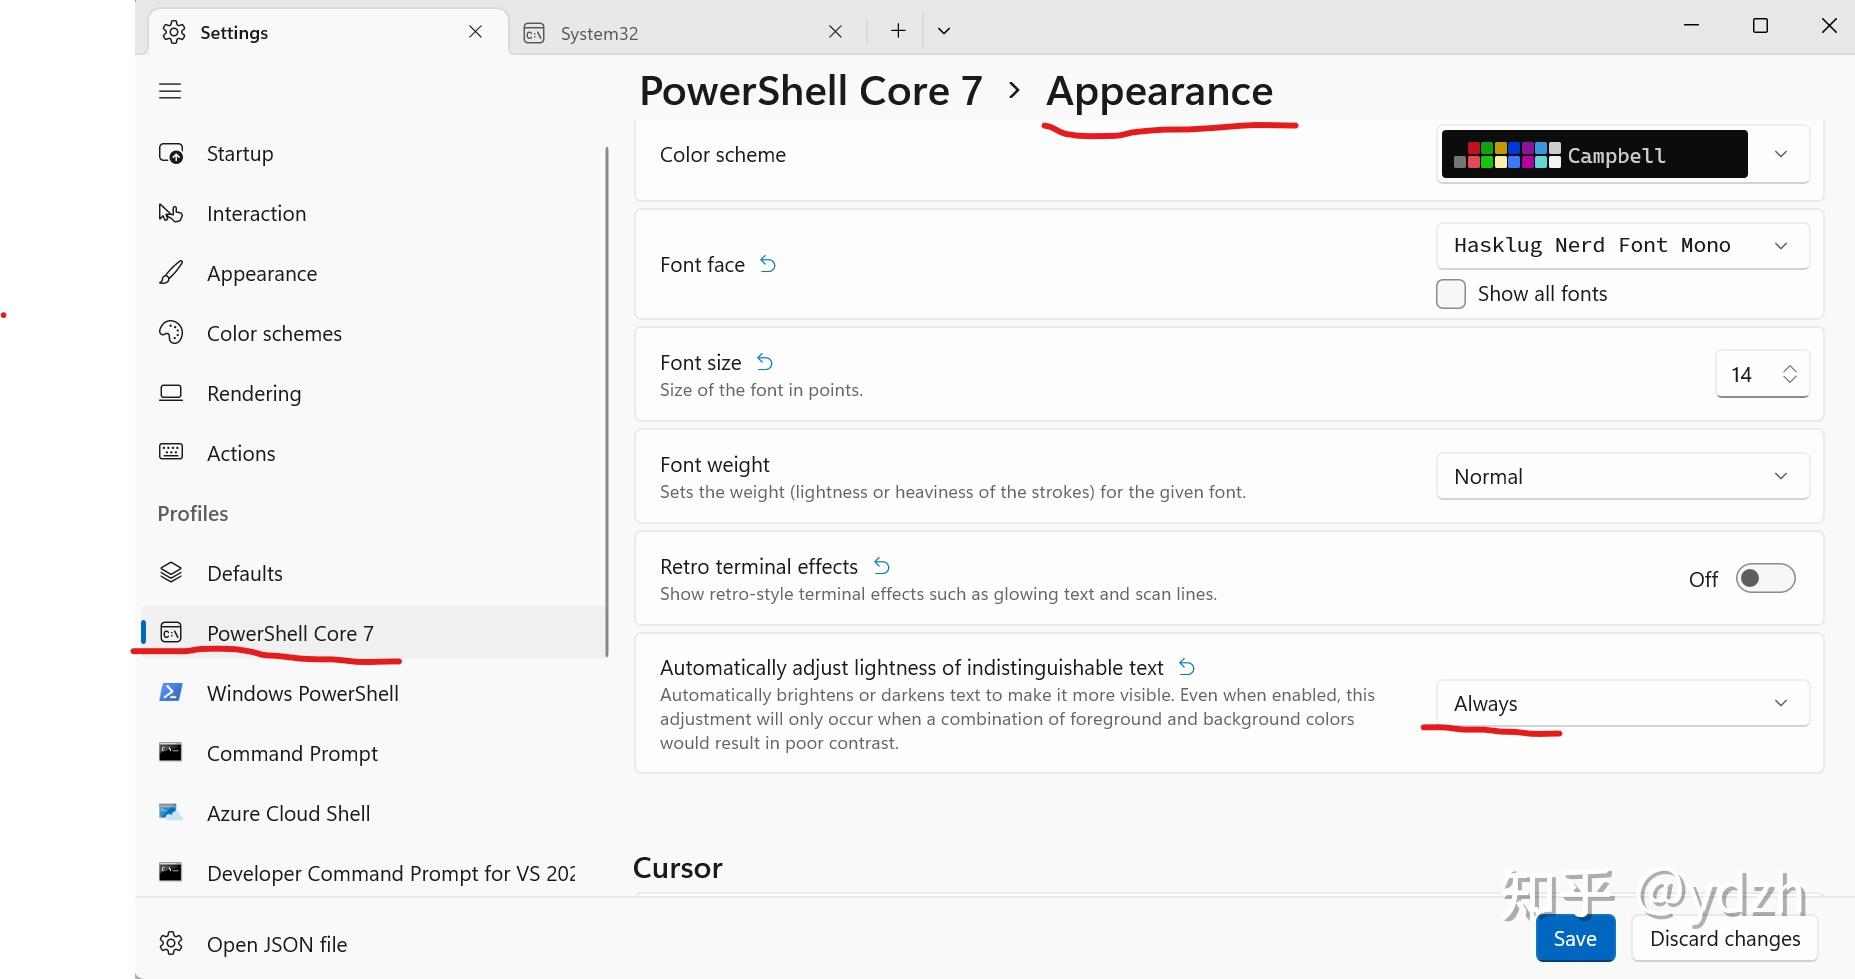Reset the Font size setting

coord(763,362)
